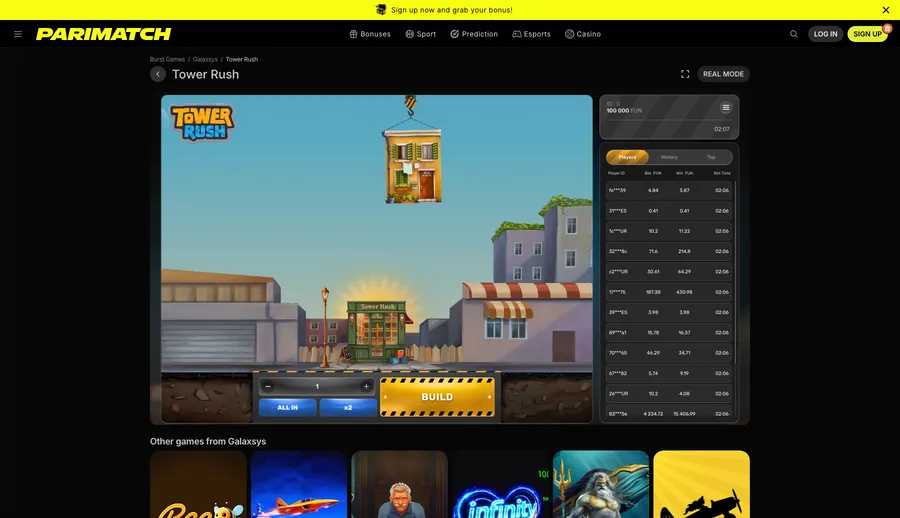Select the Players tab

coord(627,157)
